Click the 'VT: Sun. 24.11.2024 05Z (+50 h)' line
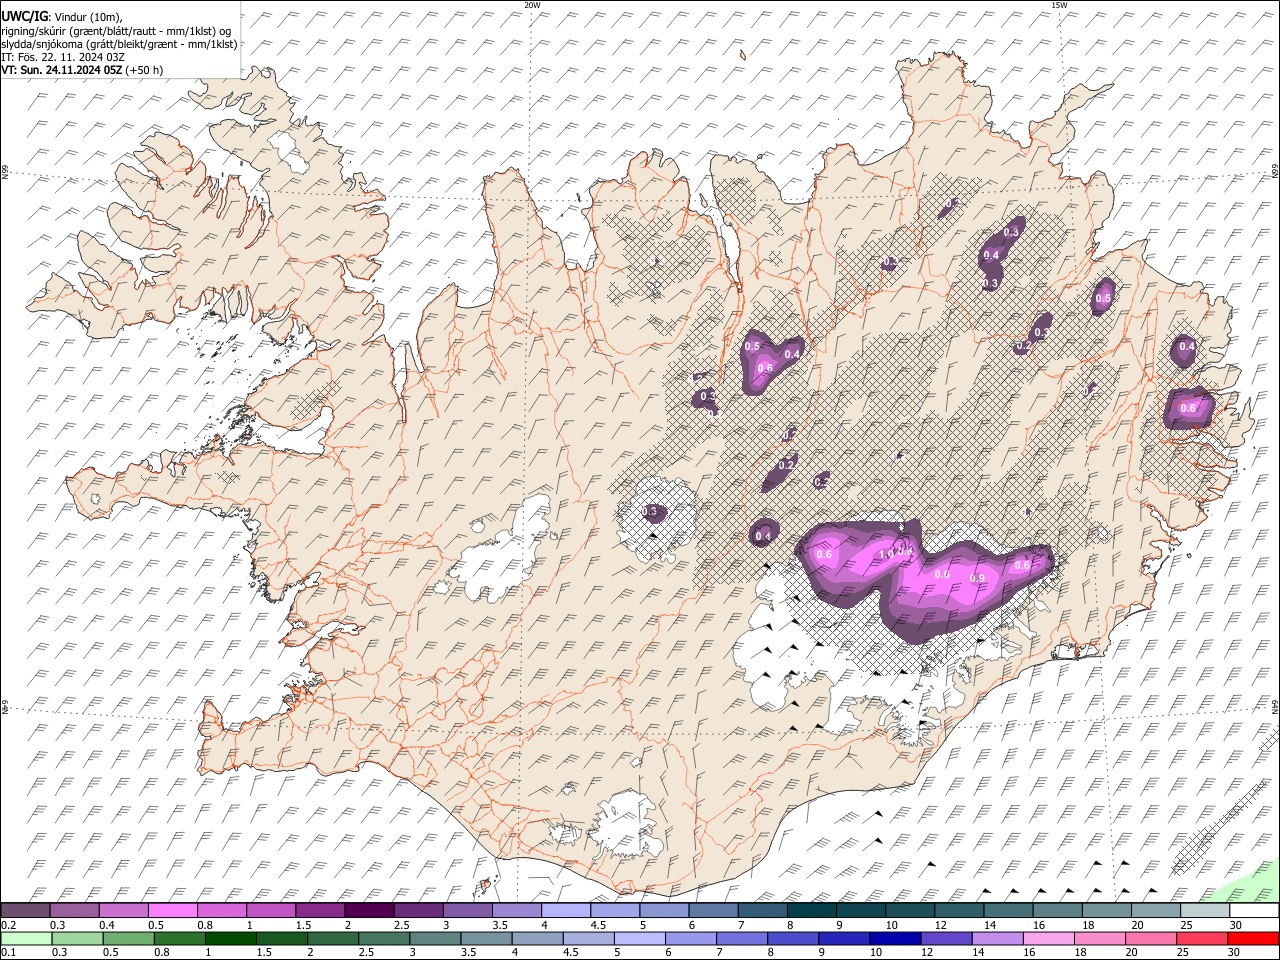 tap(82, 70)
